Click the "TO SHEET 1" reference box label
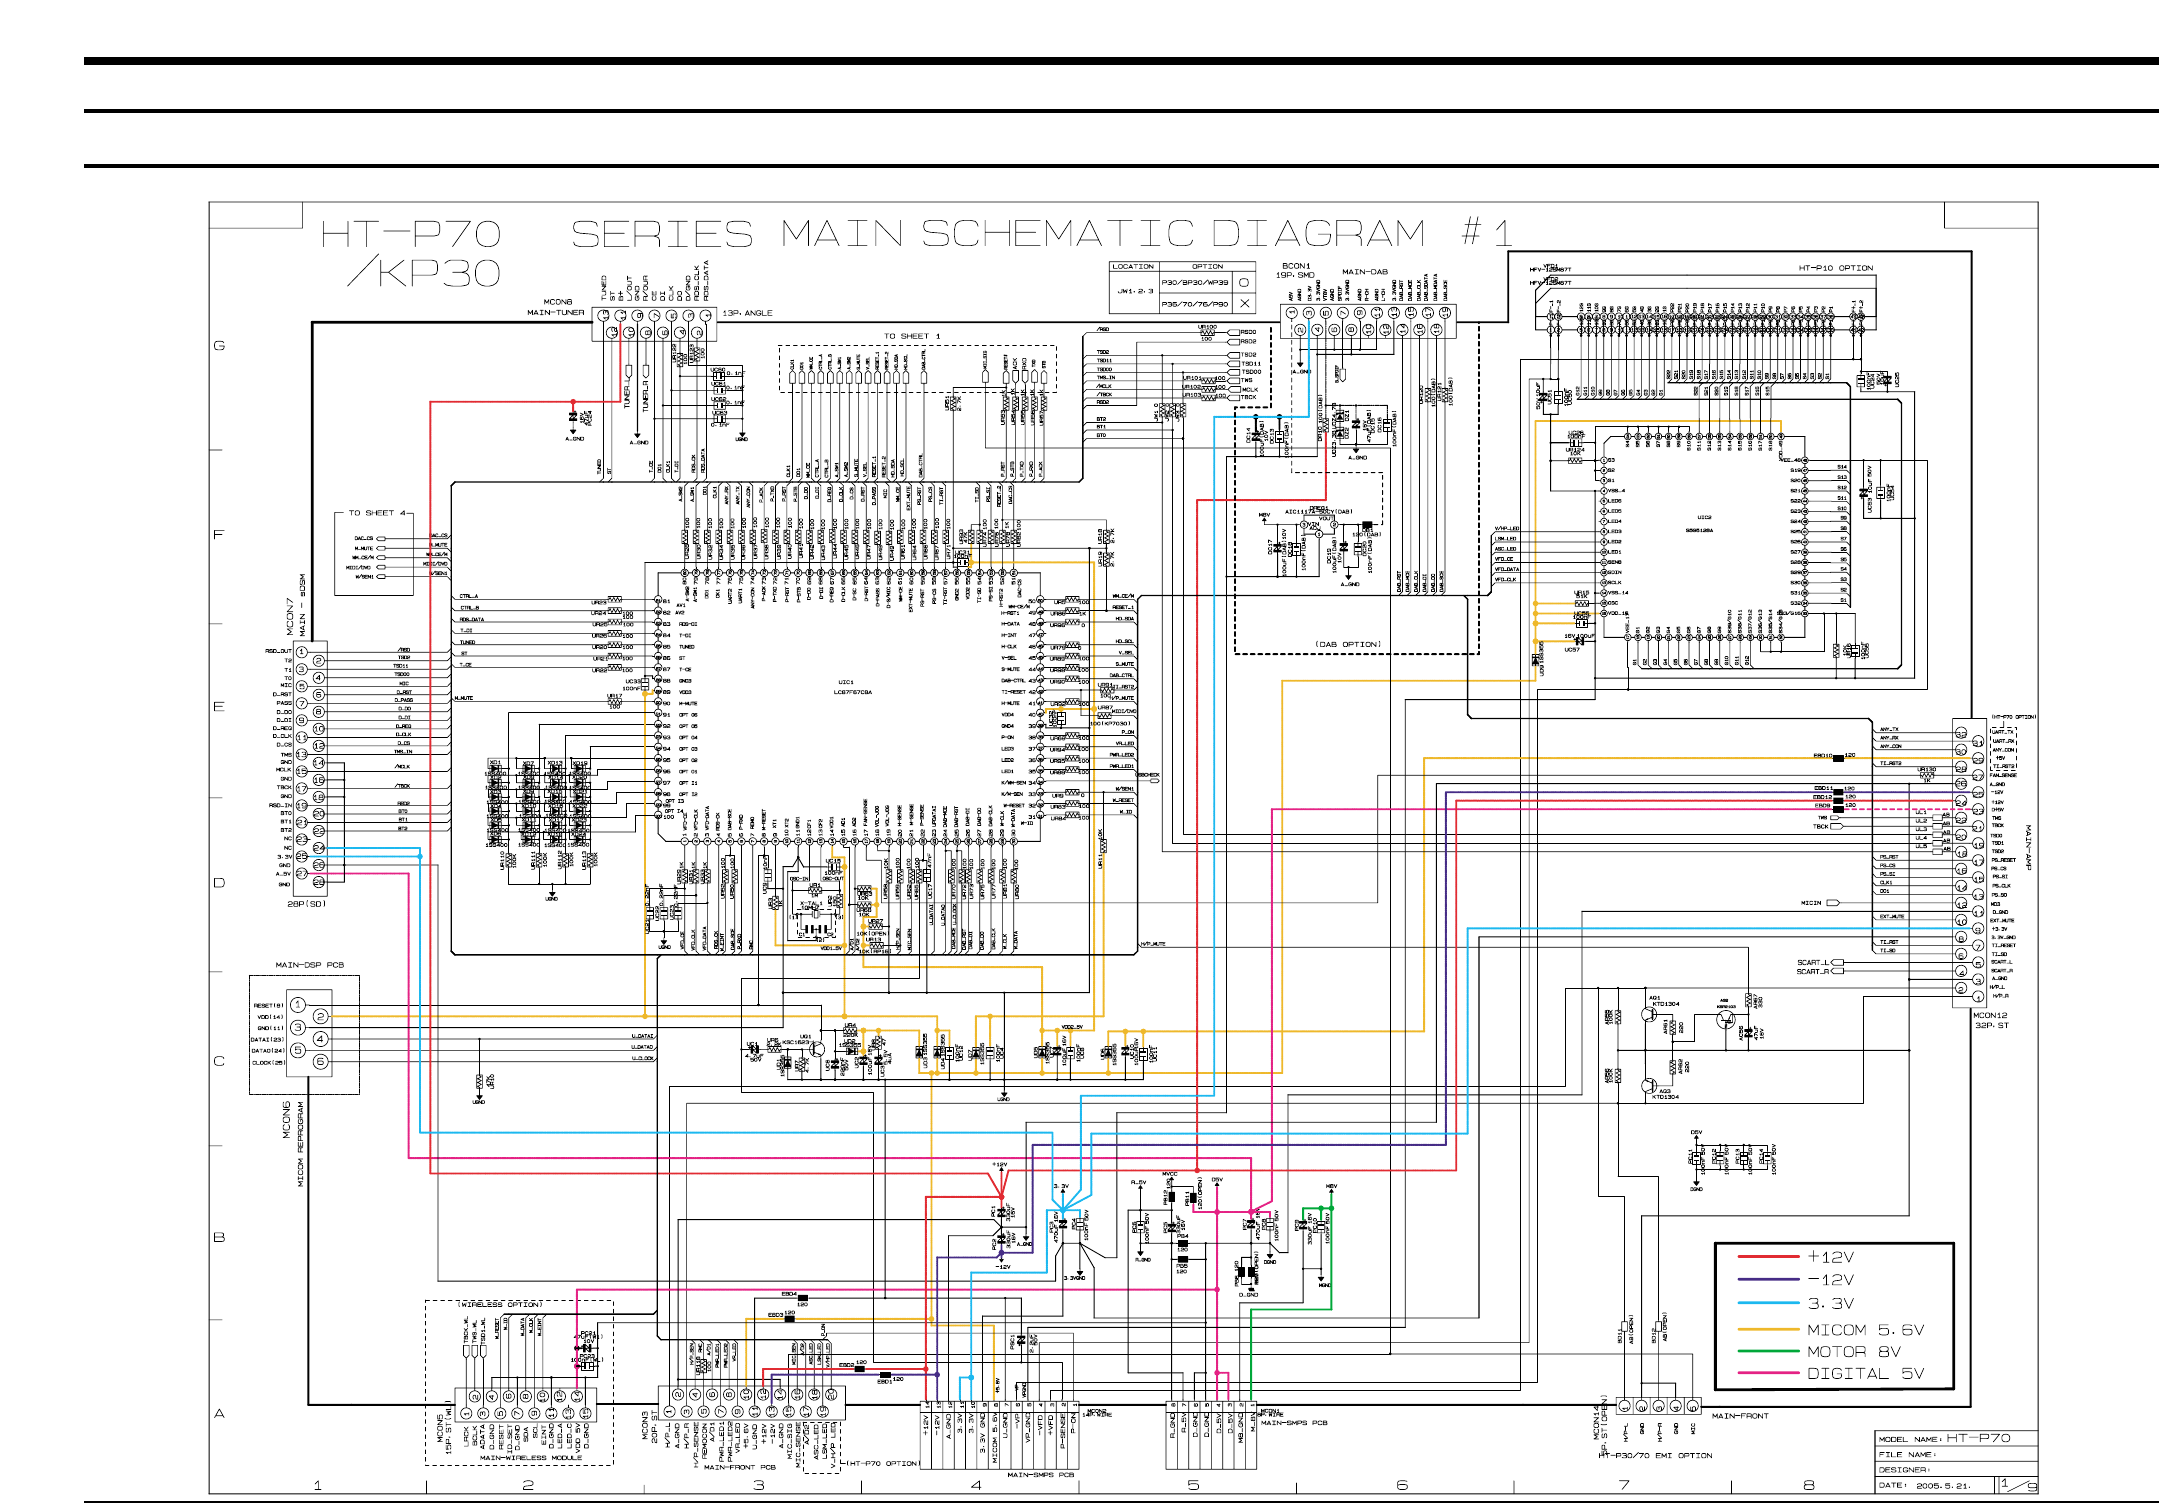The height and width of the screenshot is (1503, 2159). point(912,336)
